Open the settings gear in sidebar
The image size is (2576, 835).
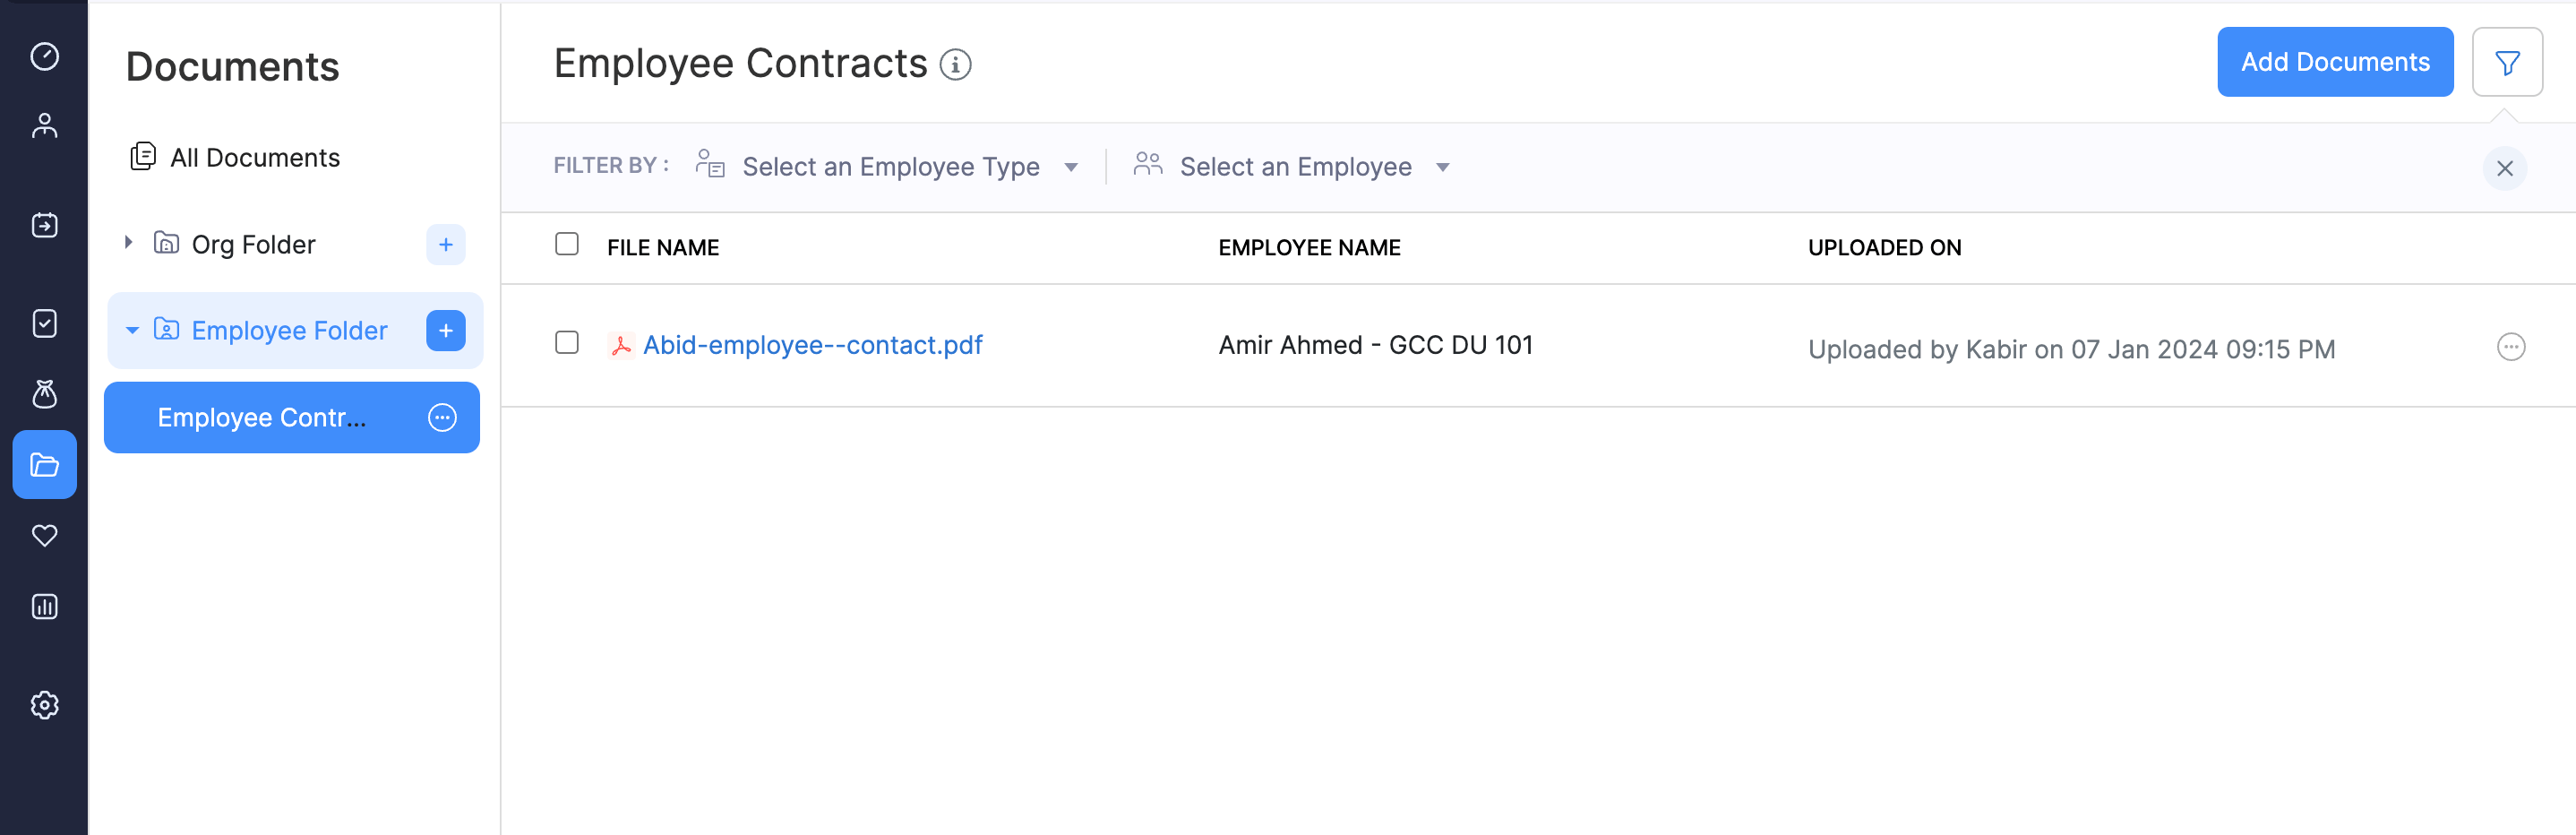[44, 705]
